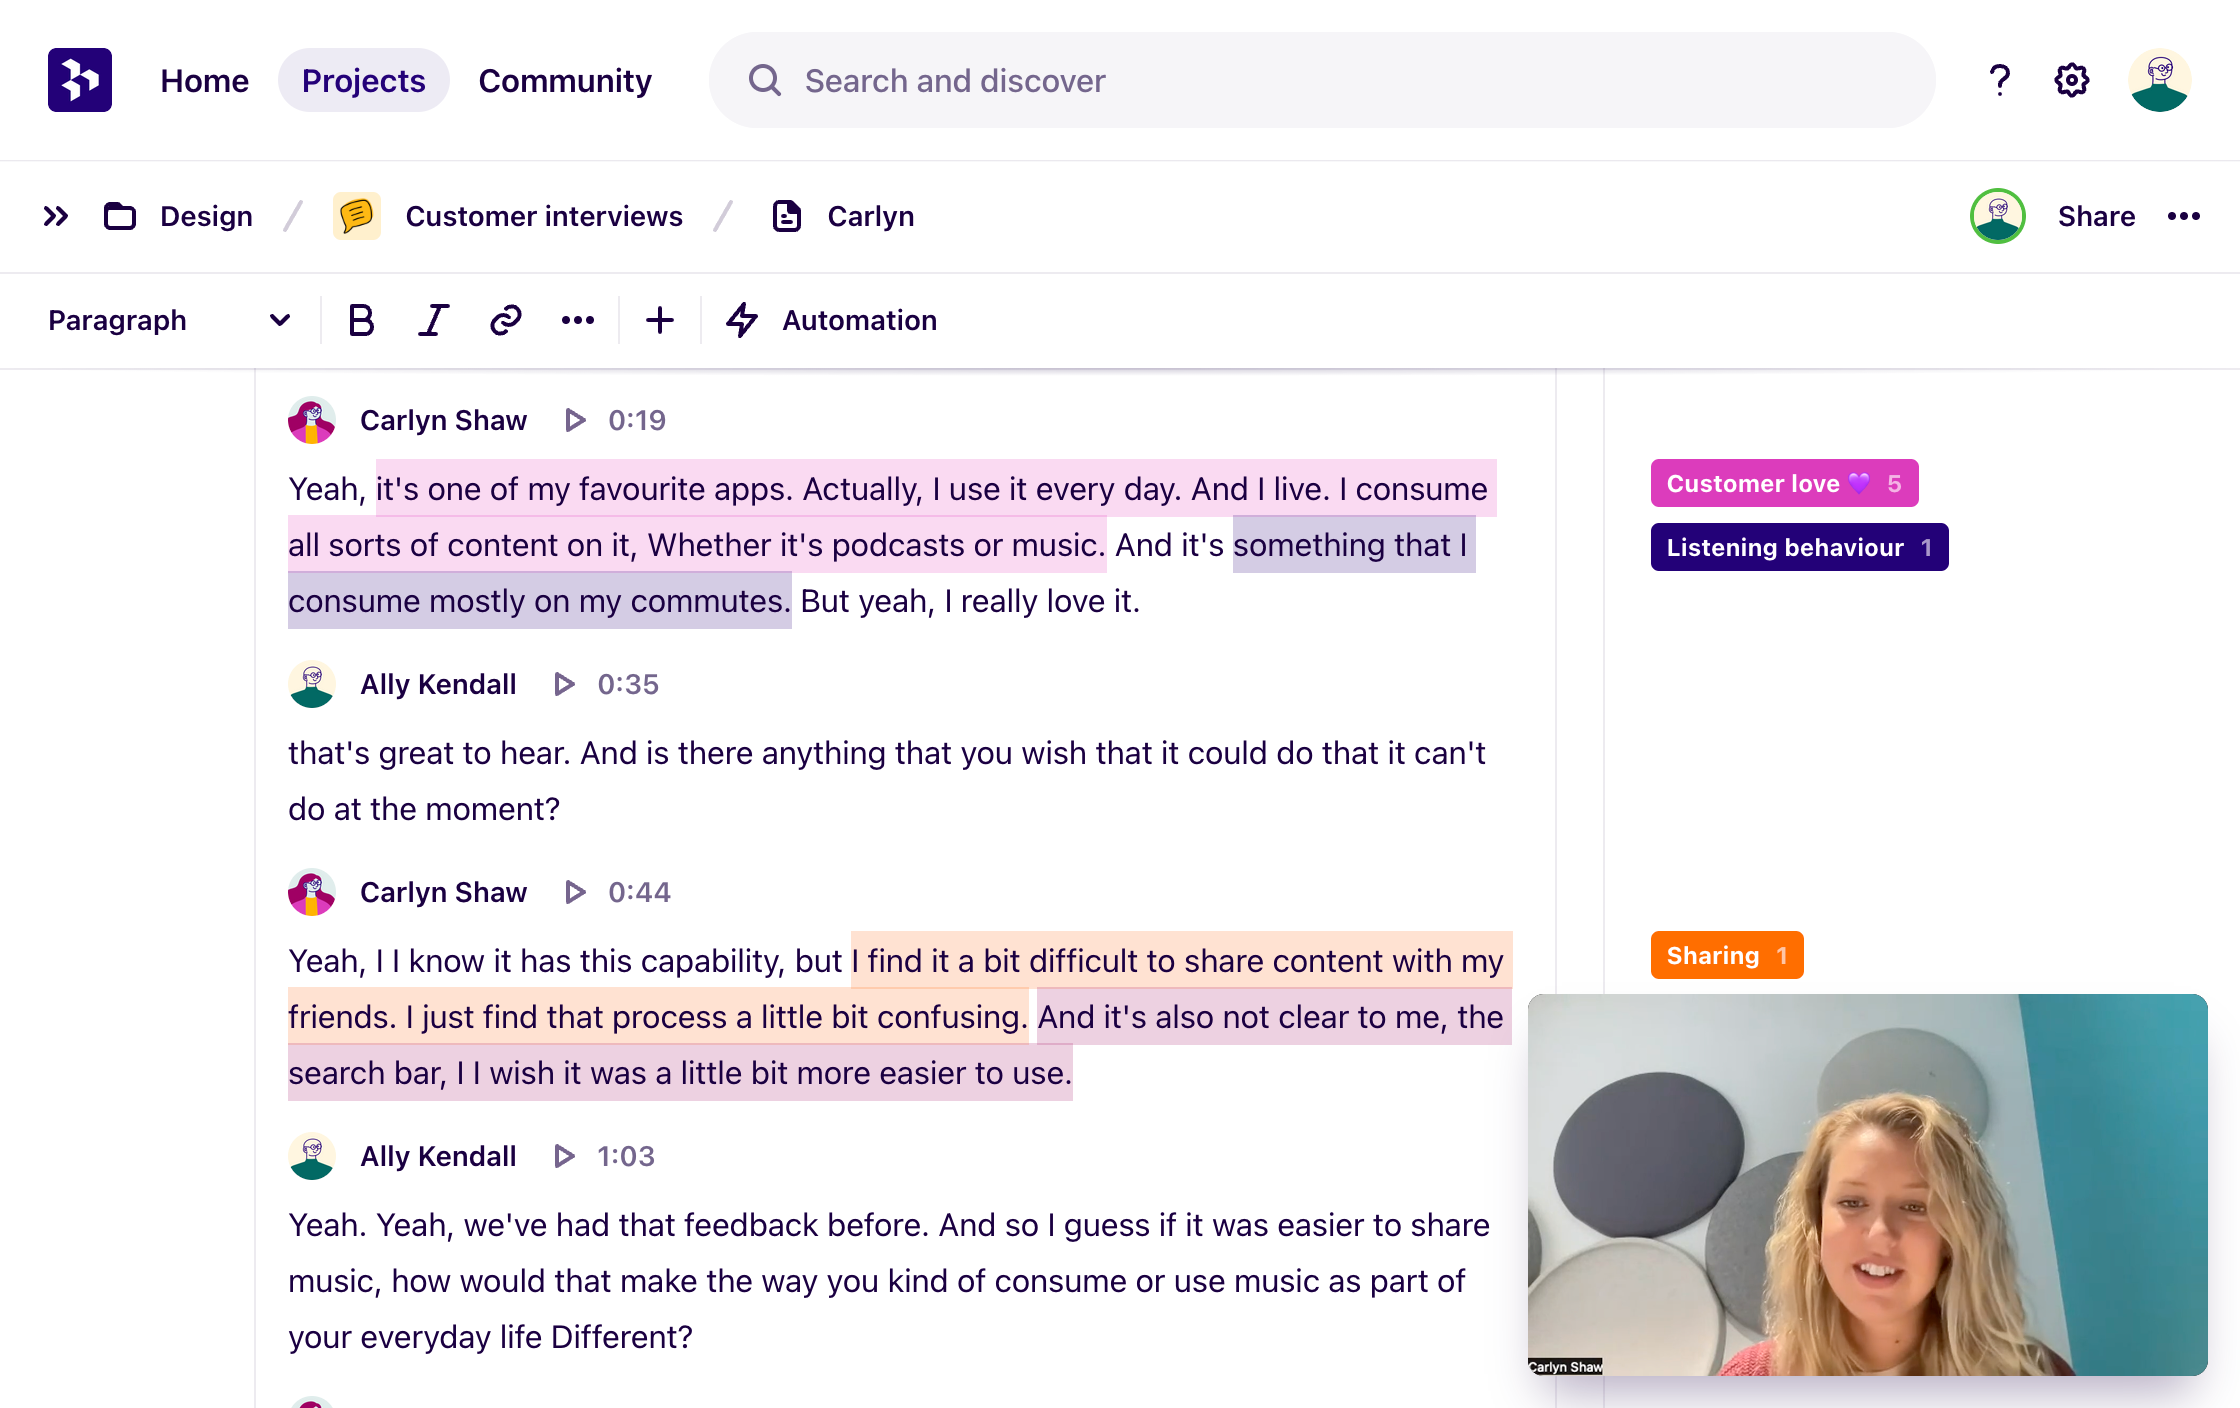Play Carlyn Shaw segment at 0:44

pyautogui.click(x=575, y=892)
